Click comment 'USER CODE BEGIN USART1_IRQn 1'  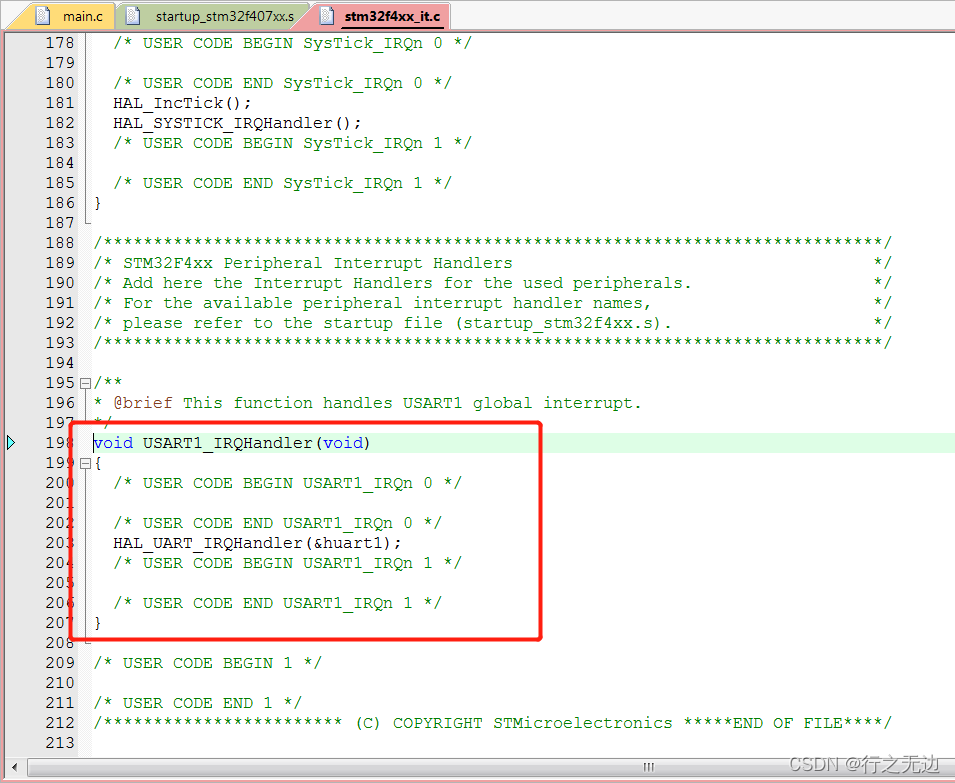[x=287, y=563]
